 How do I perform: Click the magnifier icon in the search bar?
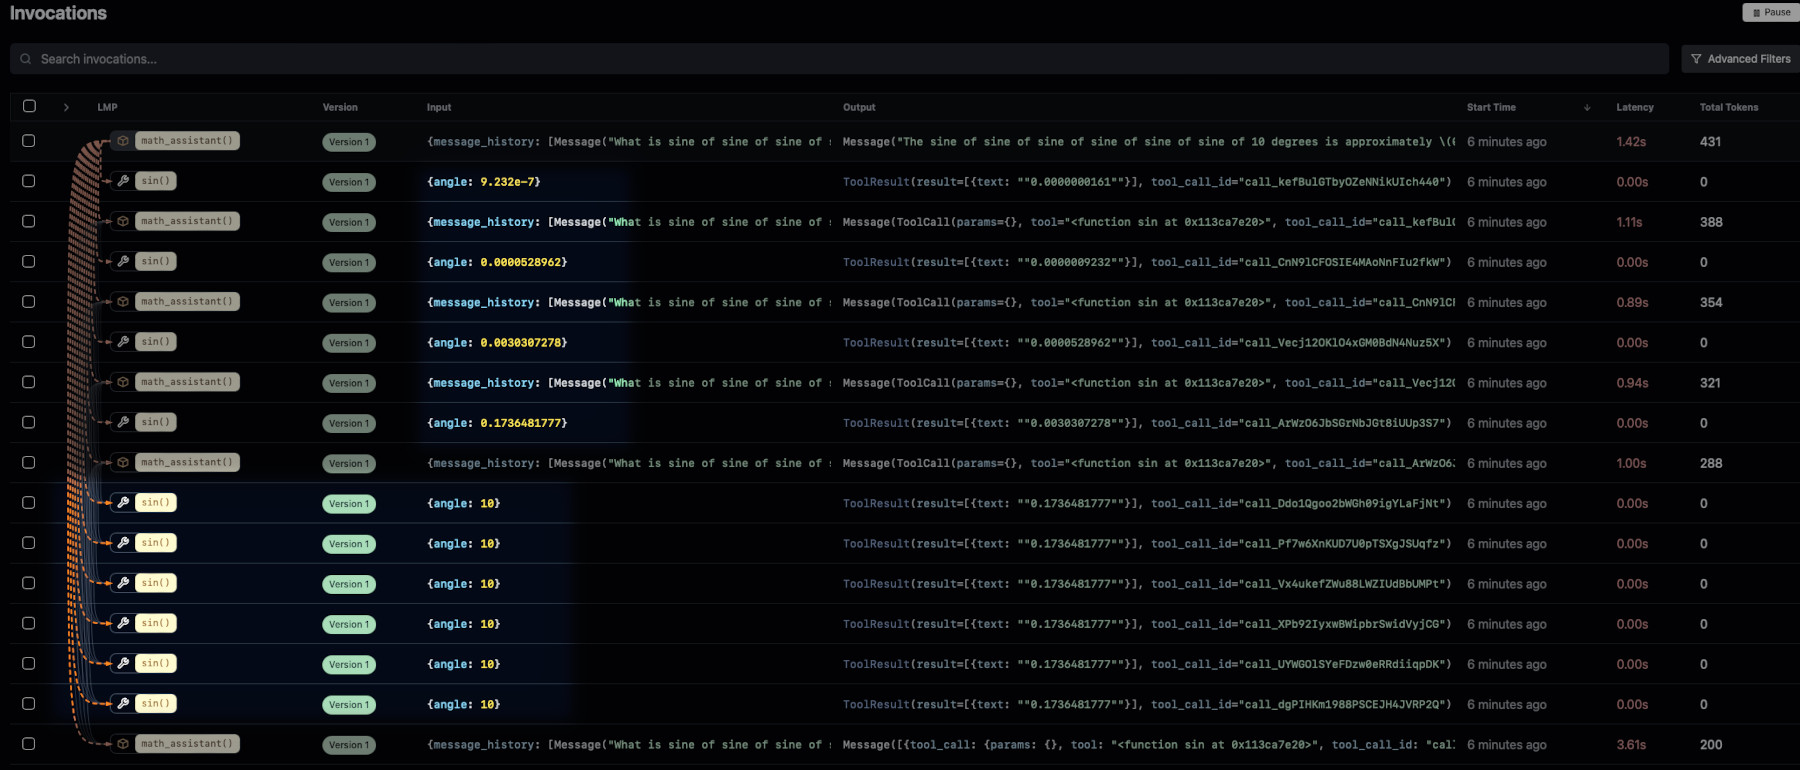point(26,59)
